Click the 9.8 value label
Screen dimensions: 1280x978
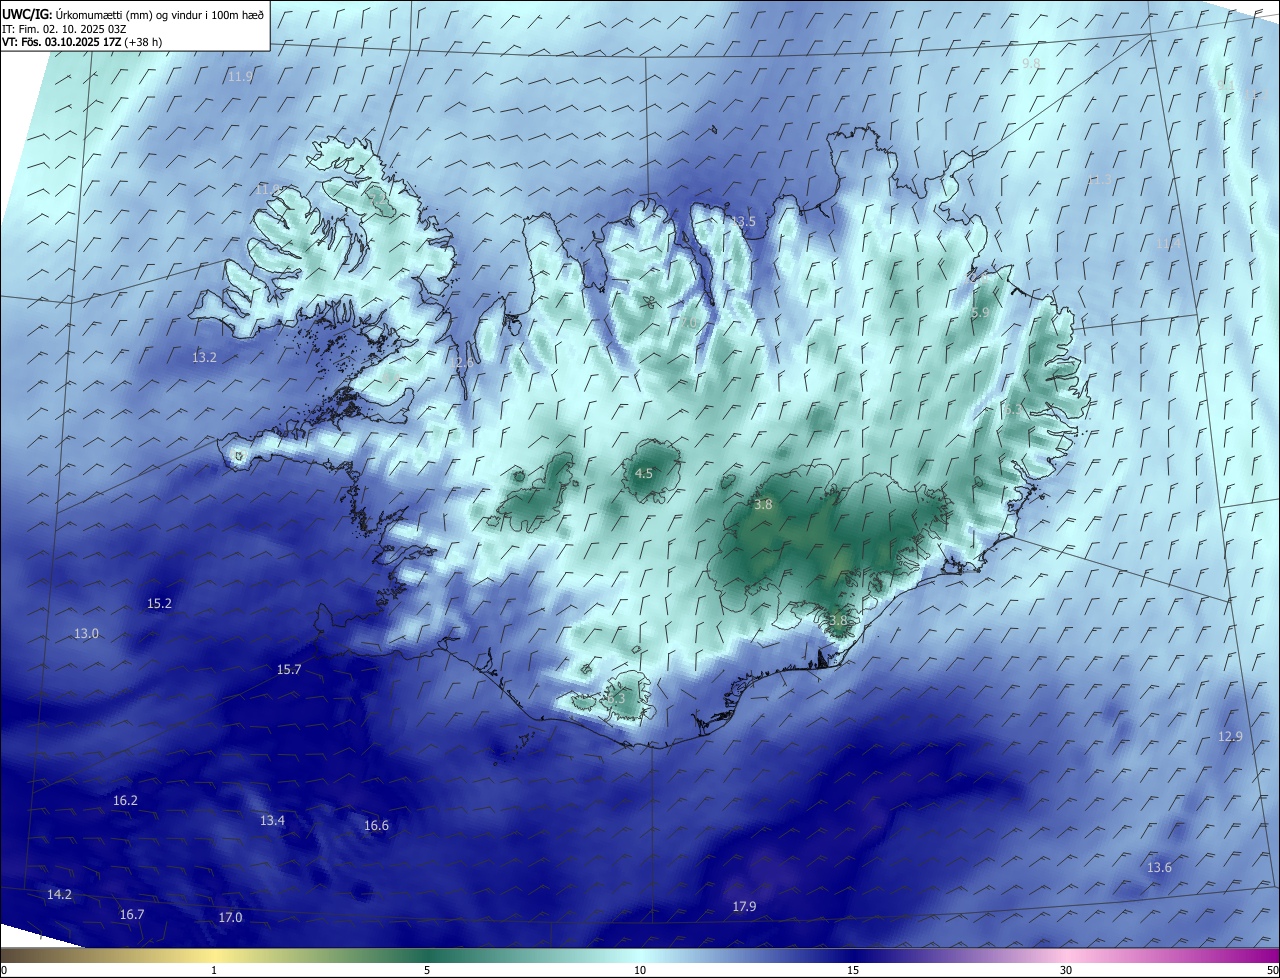pos(1031,63)
